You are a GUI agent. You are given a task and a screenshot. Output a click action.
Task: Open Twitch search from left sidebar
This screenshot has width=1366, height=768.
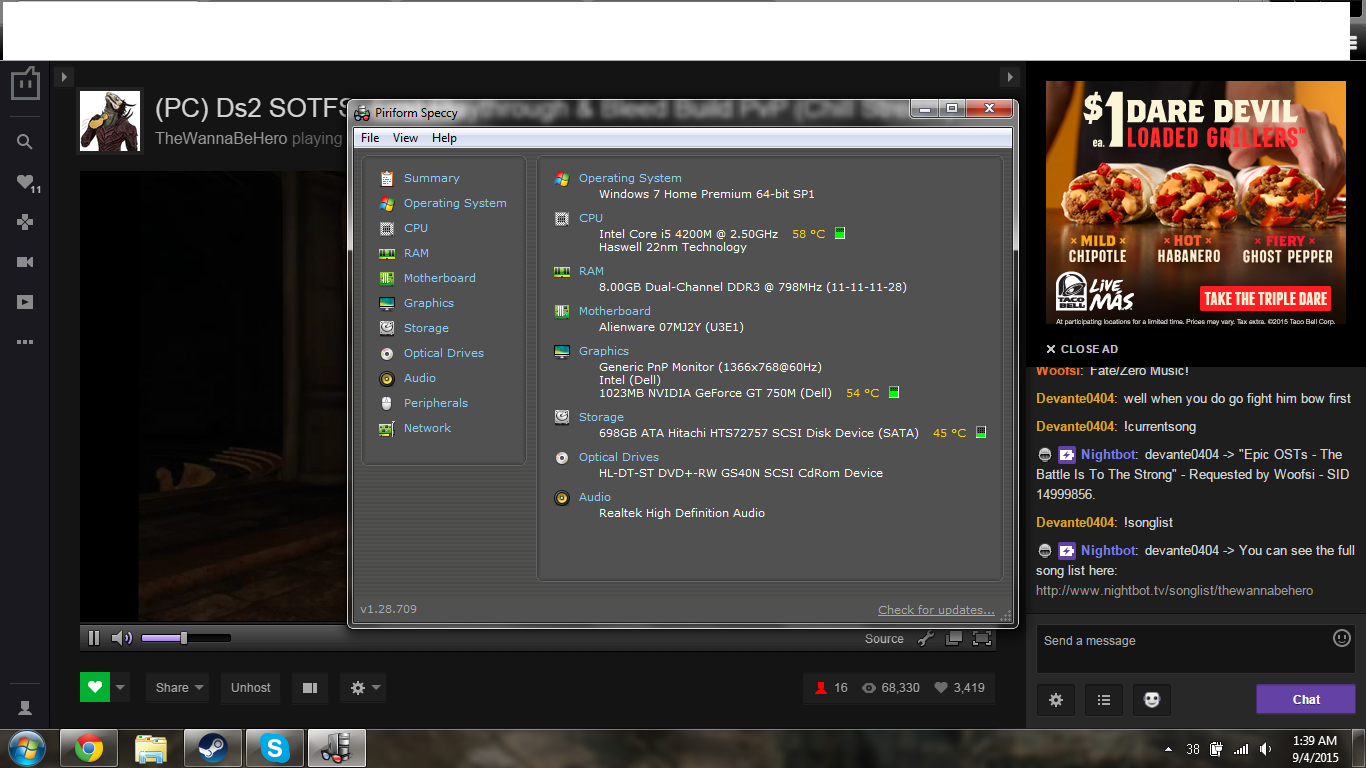tap(25, 142)
